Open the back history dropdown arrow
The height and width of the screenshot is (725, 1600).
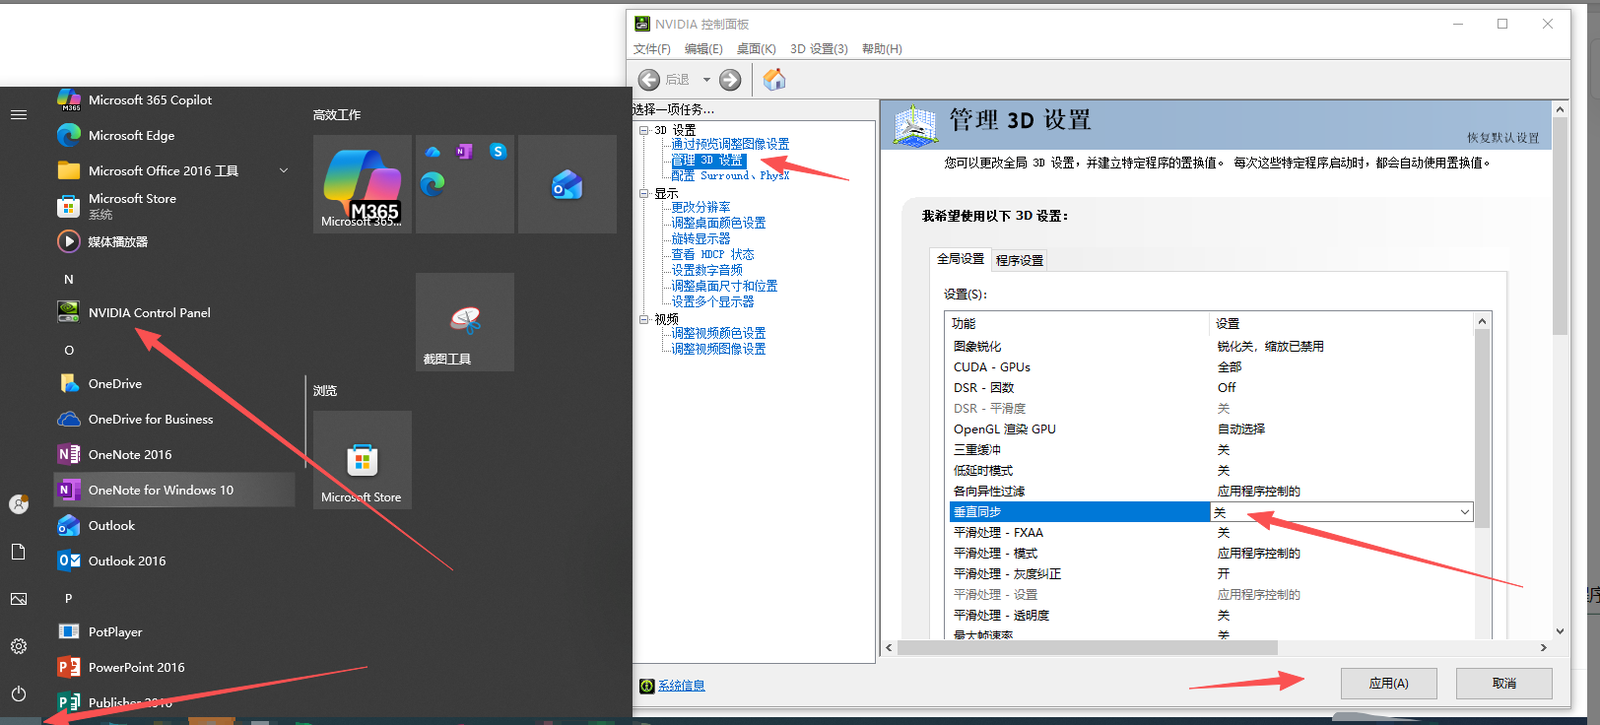tap(706, 80)
